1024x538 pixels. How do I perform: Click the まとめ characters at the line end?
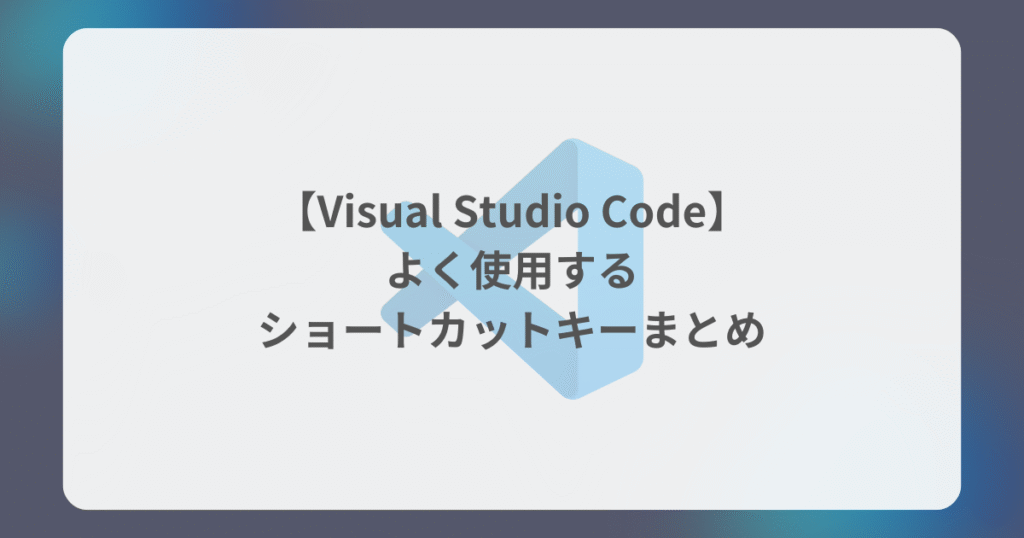pos(704,330)
